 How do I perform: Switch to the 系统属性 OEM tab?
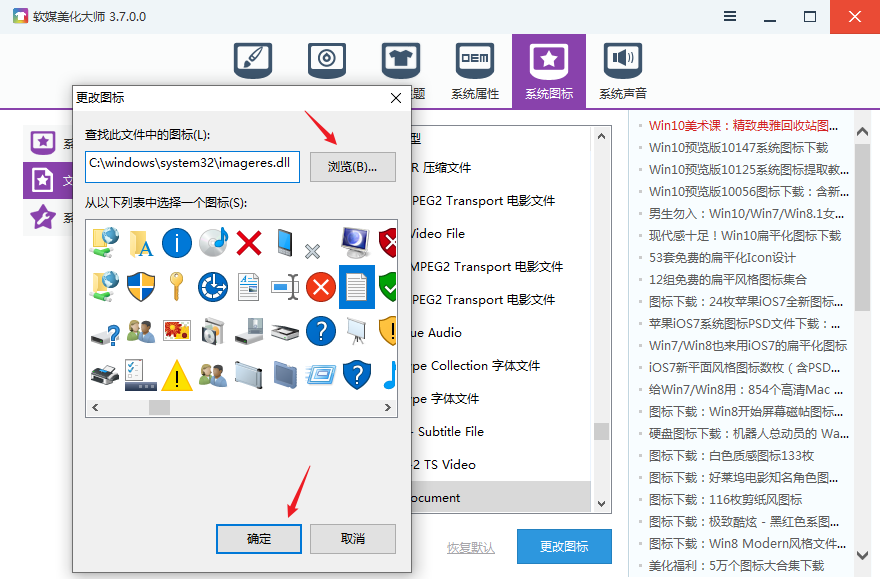[475, 70]
